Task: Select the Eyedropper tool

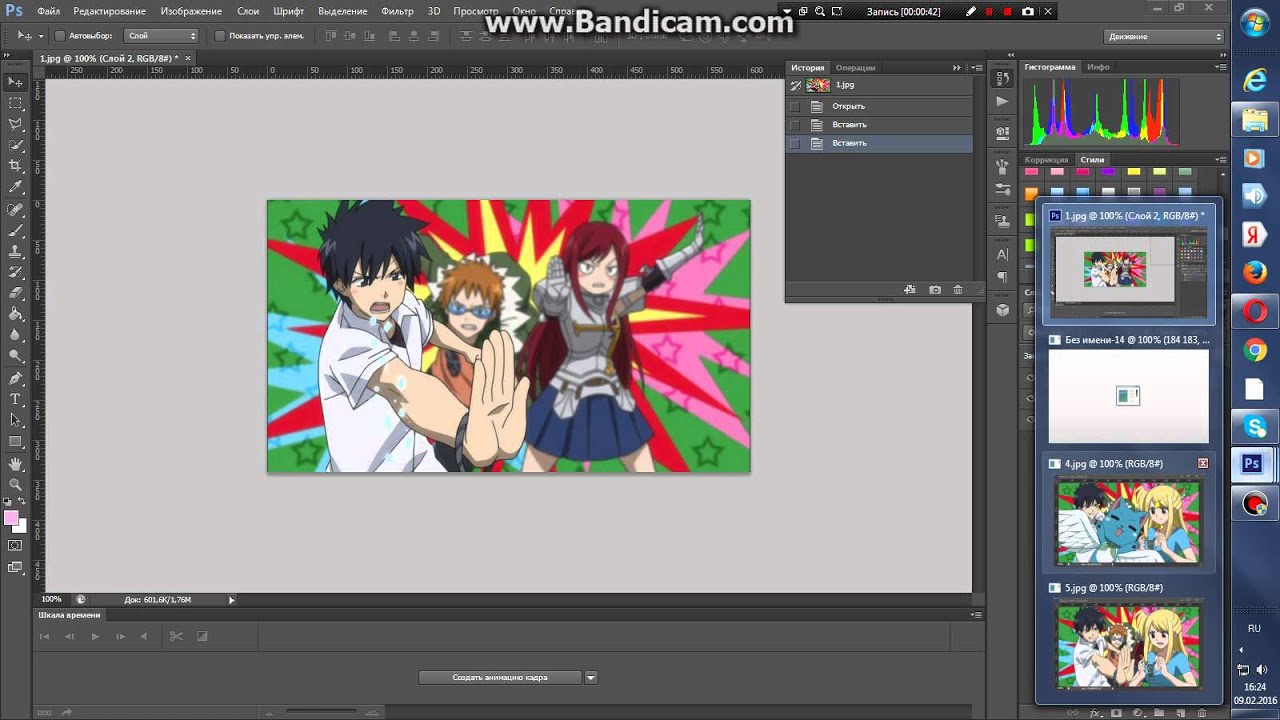Action: [x=15, y=187]
